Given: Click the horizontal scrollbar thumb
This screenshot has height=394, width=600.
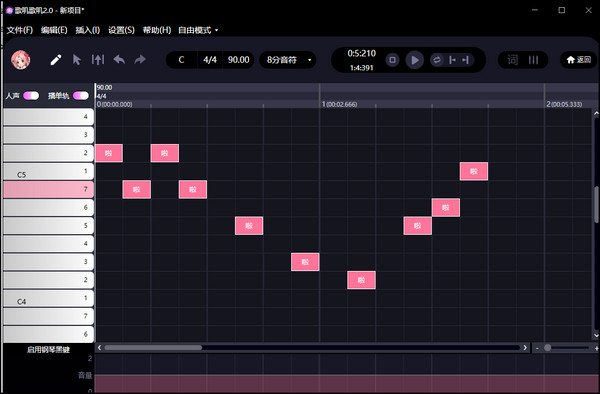Looking at the screenshot, I should 153,348.
